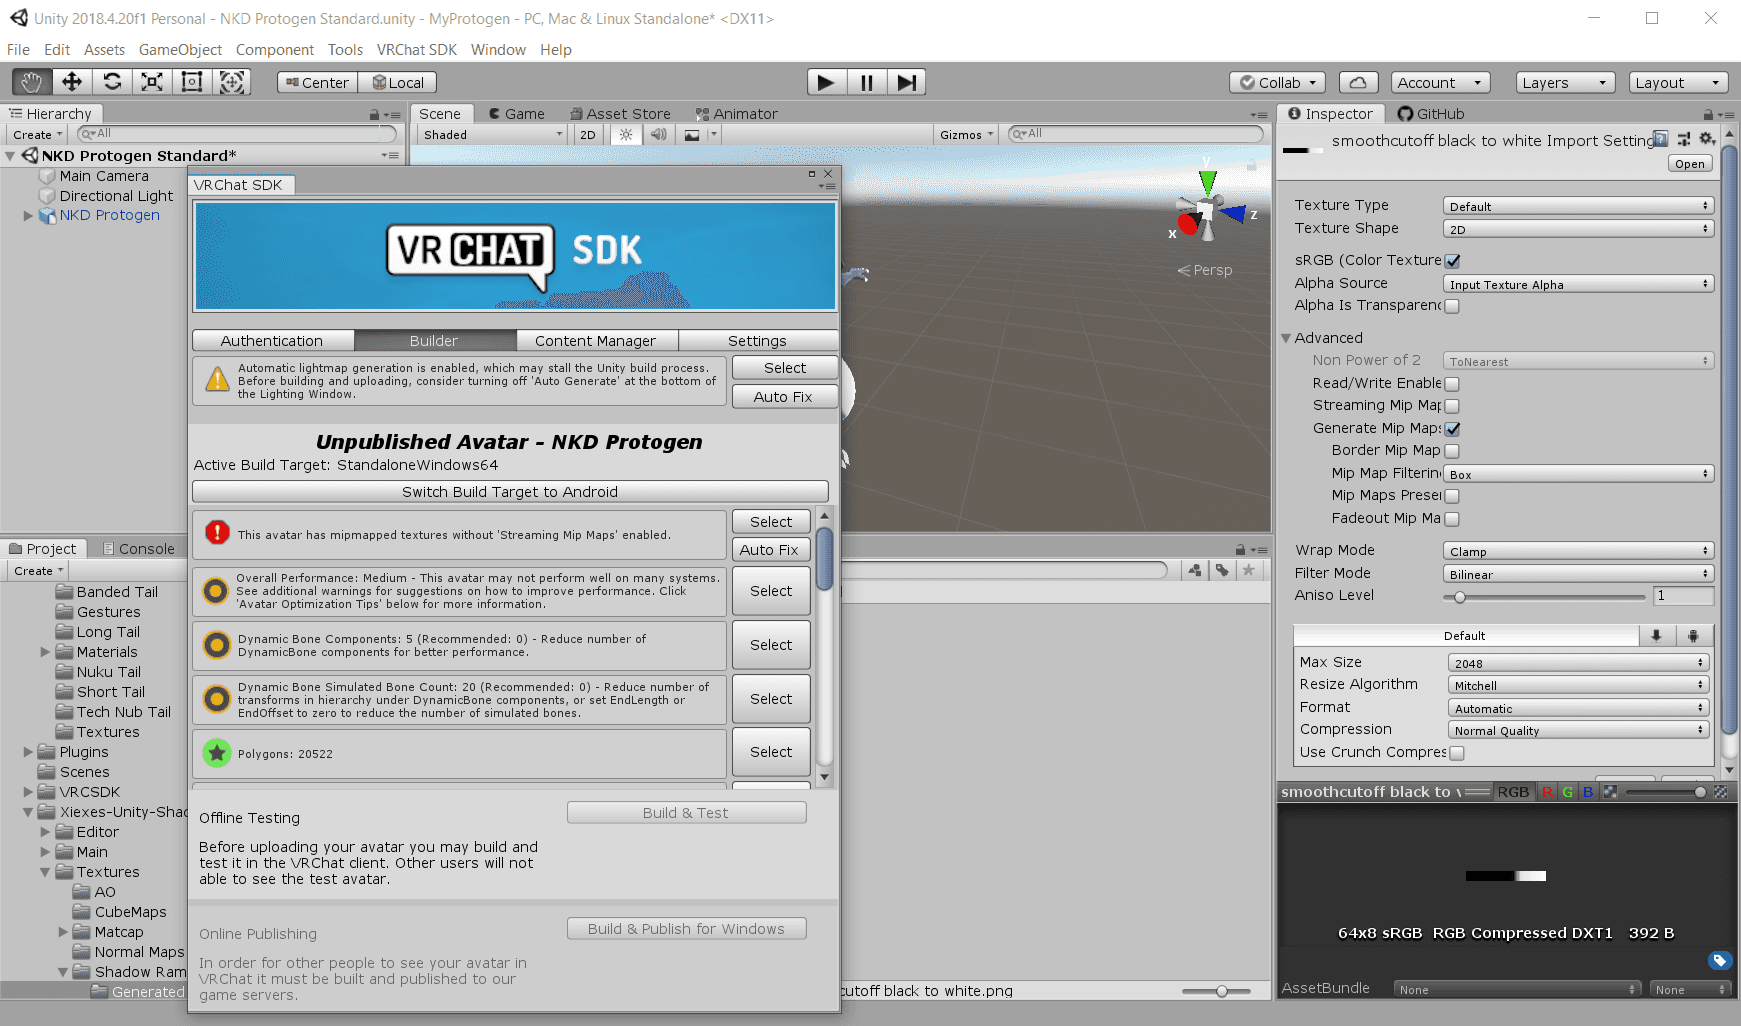Viewport: 1741px width, 1026px height.
Task: Enable Mip Maps Preserve Coverage checkbox
Action: coord(1452,496)
